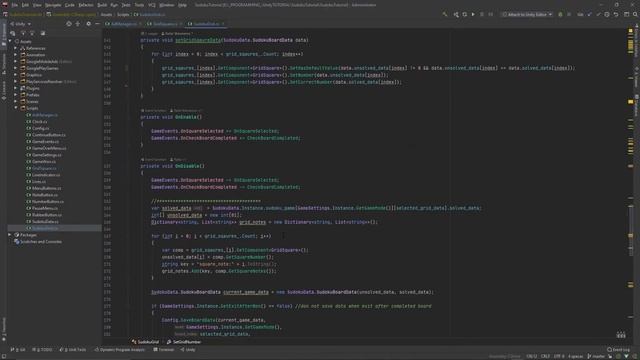Open the Build menu
The height and width of the screenshot is (360, 640).
(102, 5)
